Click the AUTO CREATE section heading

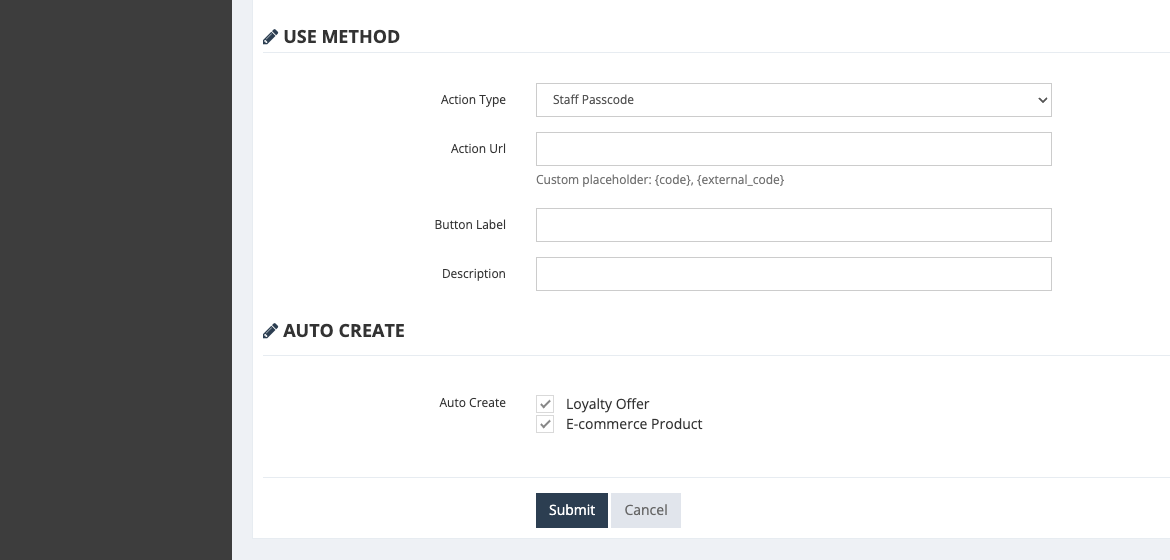click(x=344, y=331)
